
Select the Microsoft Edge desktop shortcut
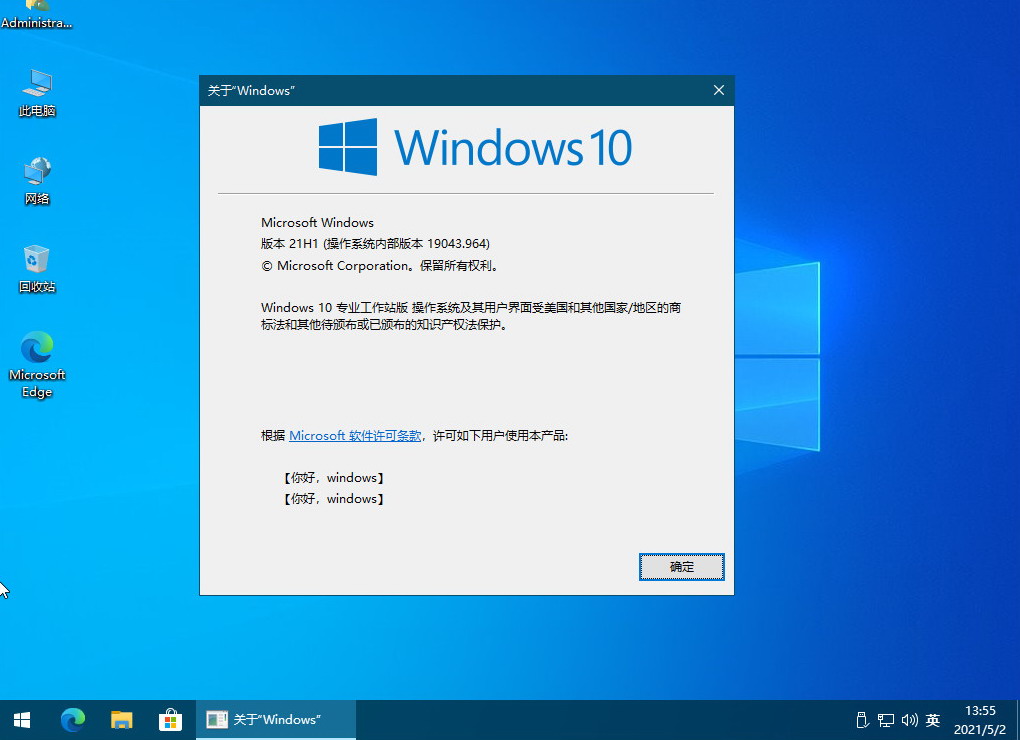click(x=37, y=364)
